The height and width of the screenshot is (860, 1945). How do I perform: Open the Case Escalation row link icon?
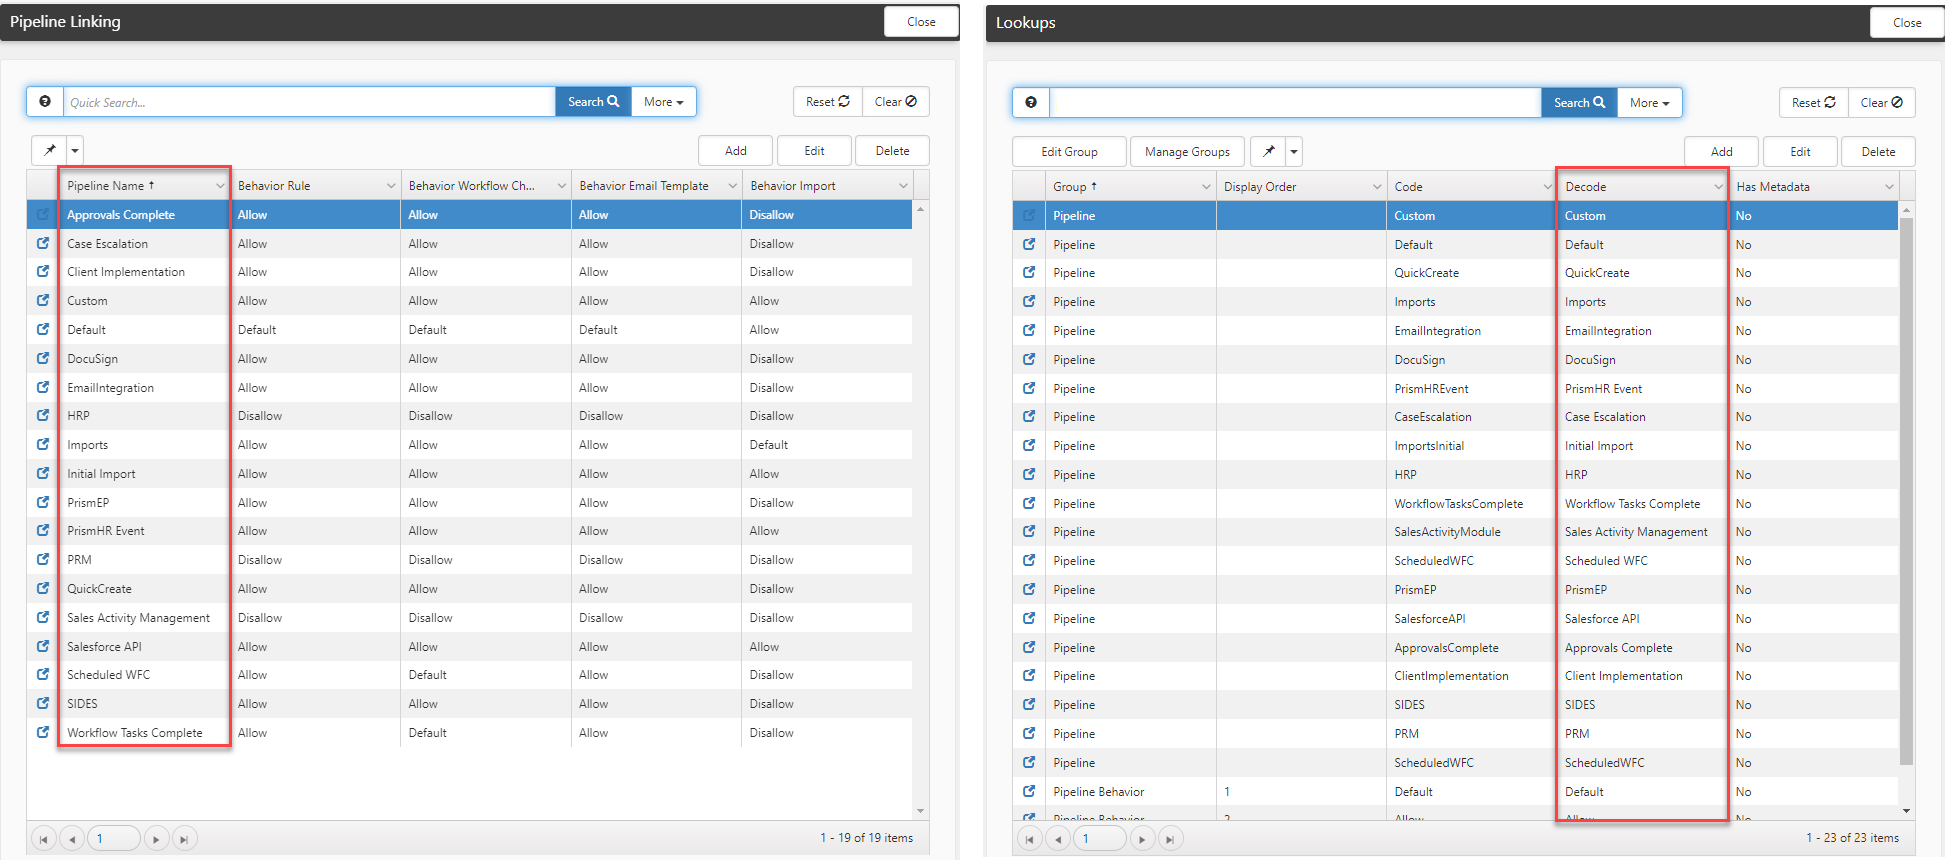click(43, 243)
